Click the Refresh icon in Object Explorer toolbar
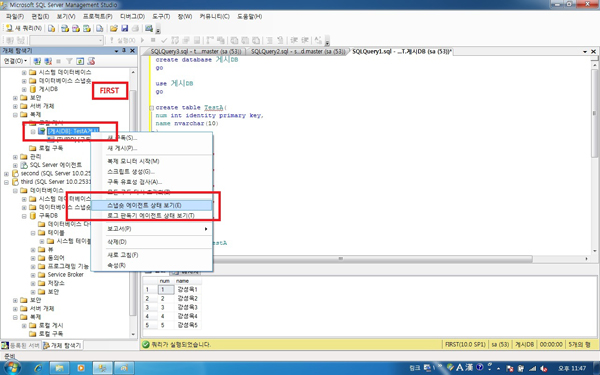The image size is (600, 375). (80, 61)
